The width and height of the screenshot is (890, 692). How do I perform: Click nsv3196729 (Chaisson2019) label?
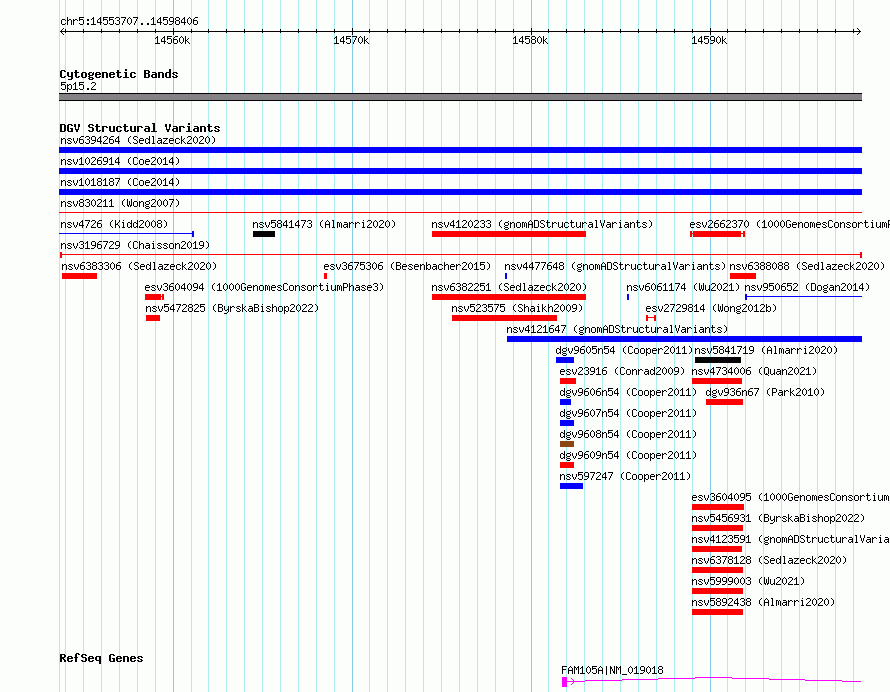135,245
